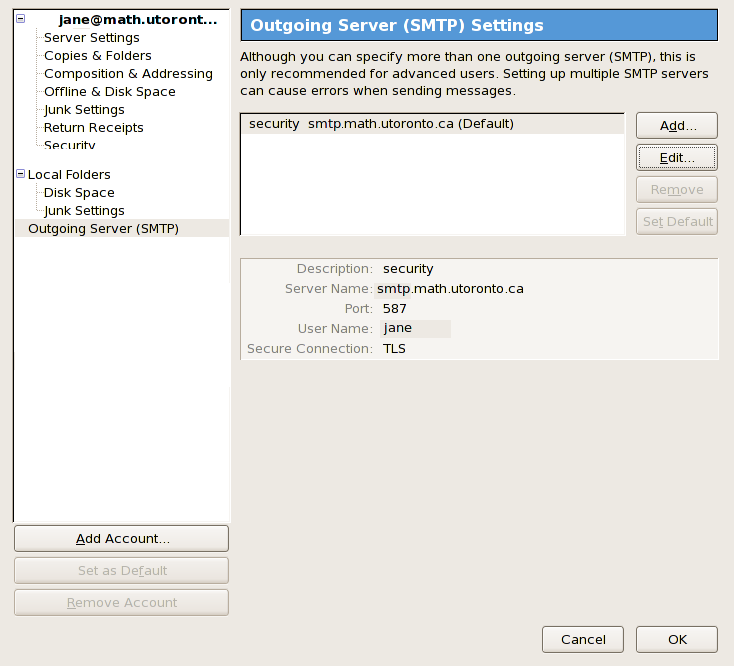Screen dimensions: 734x666
Task: Open the Security settings item
Action: click(69, 145)
